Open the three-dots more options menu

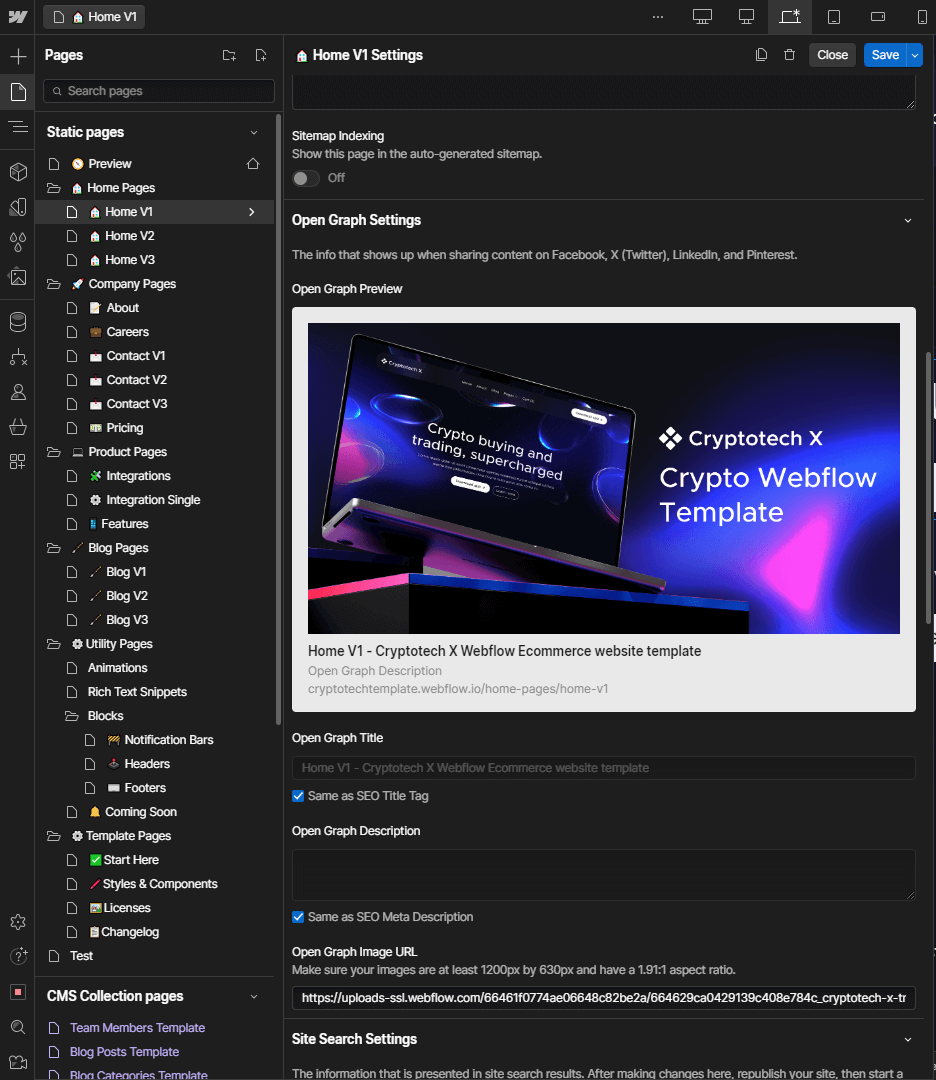[658, 17]
